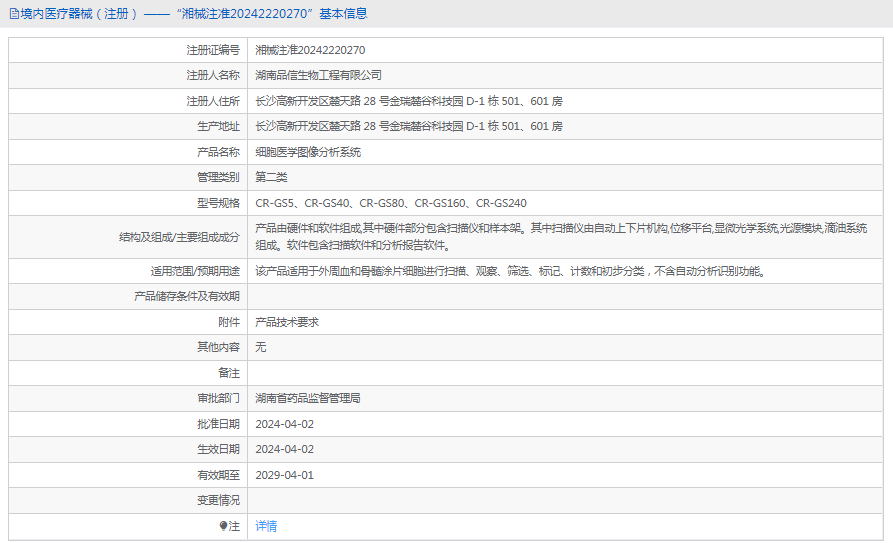Screen dimensions: 893x543
Task: Click the 适用范围/预期用途 label
Action: [195, 271]
